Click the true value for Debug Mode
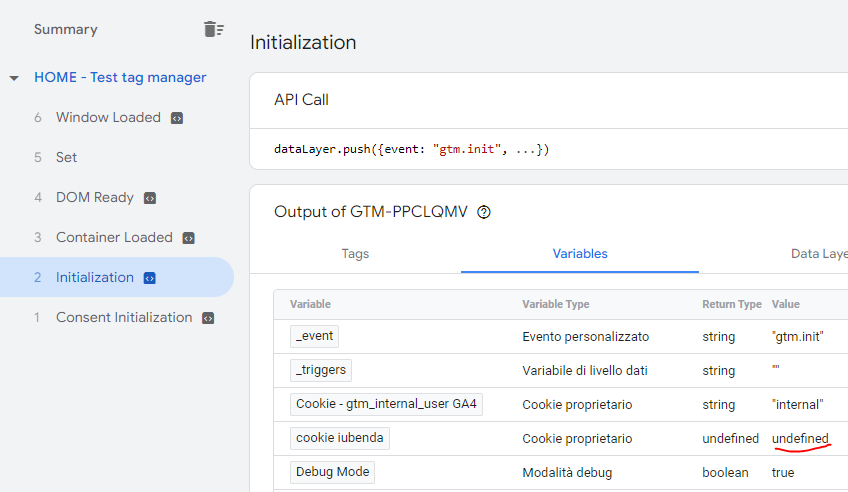 tap(783, 473)
